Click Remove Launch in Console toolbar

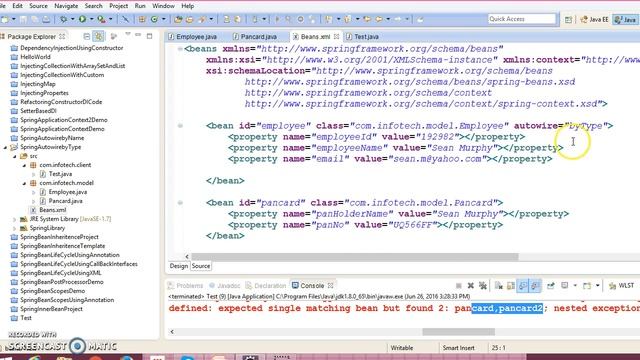tap(471, 285)
